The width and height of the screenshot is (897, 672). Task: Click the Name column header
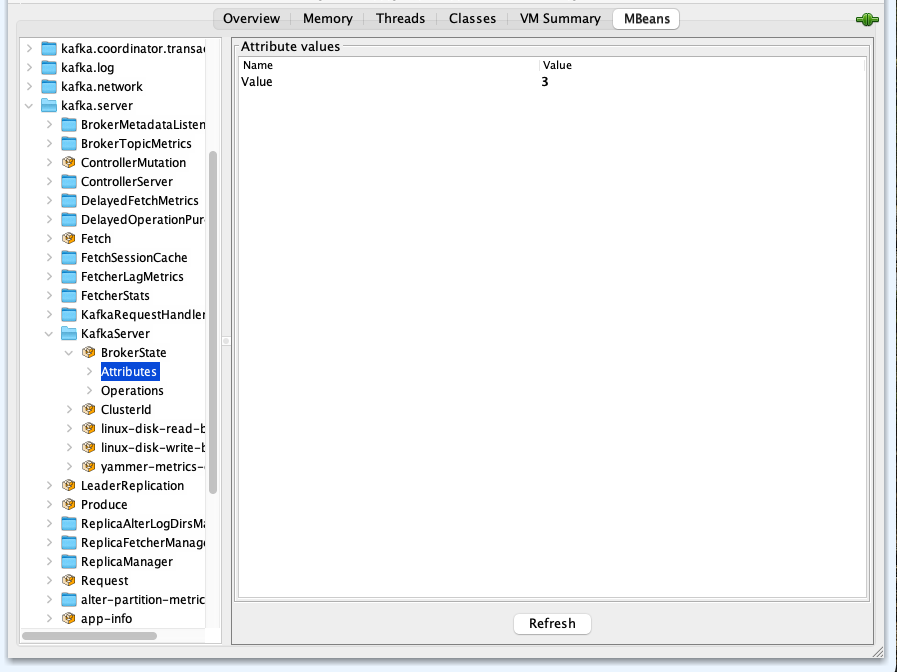coord(389,65)
